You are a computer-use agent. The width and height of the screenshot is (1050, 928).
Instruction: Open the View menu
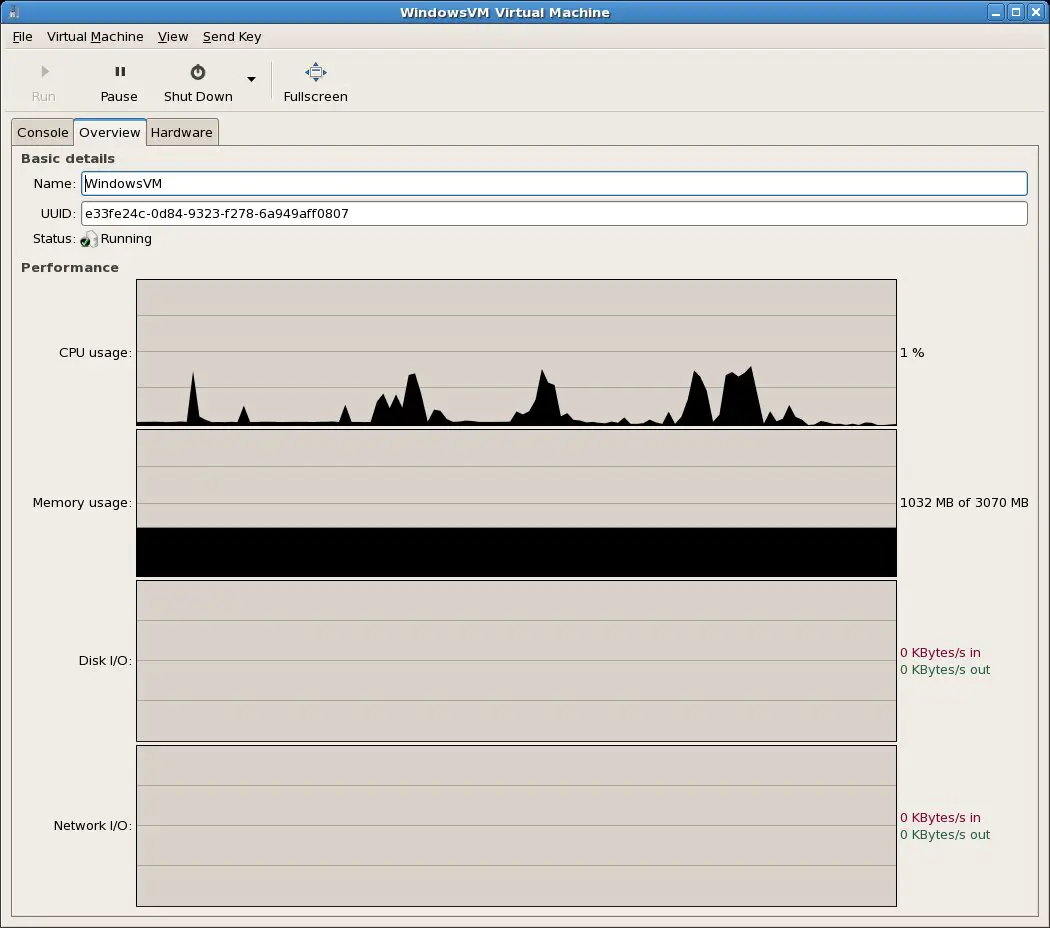tap(173, 37)
